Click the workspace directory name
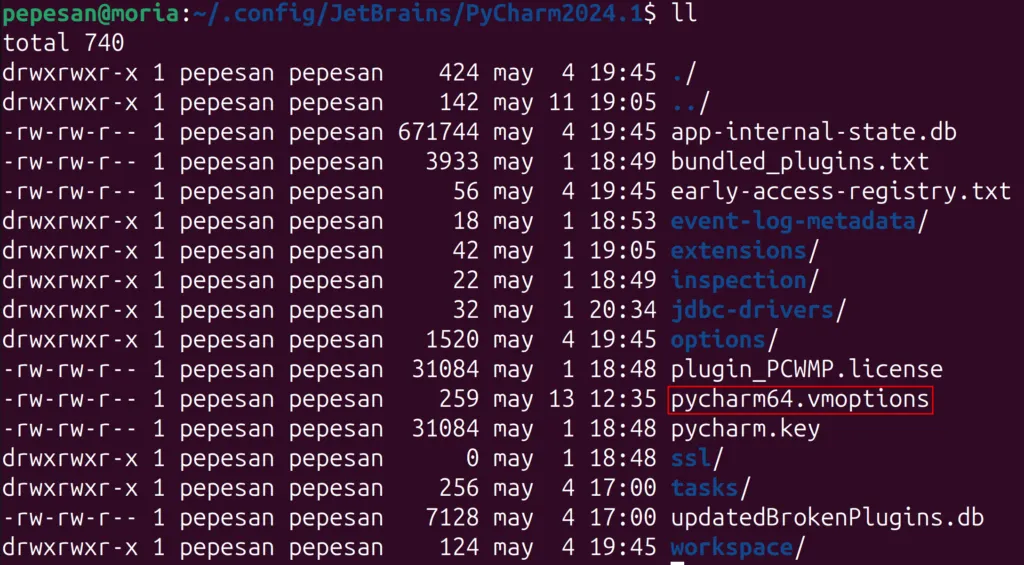The image size is (1024, 565). pos(730,548)
